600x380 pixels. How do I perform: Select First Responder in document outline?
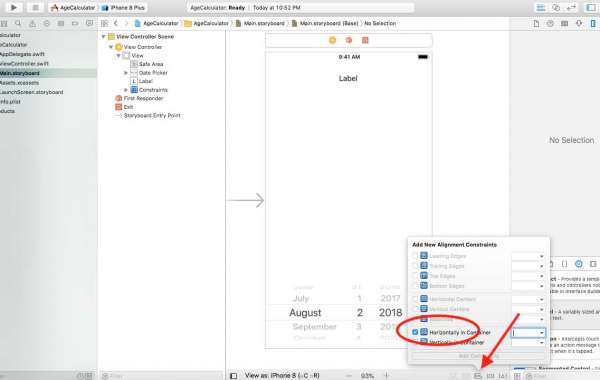pos(139,98)
